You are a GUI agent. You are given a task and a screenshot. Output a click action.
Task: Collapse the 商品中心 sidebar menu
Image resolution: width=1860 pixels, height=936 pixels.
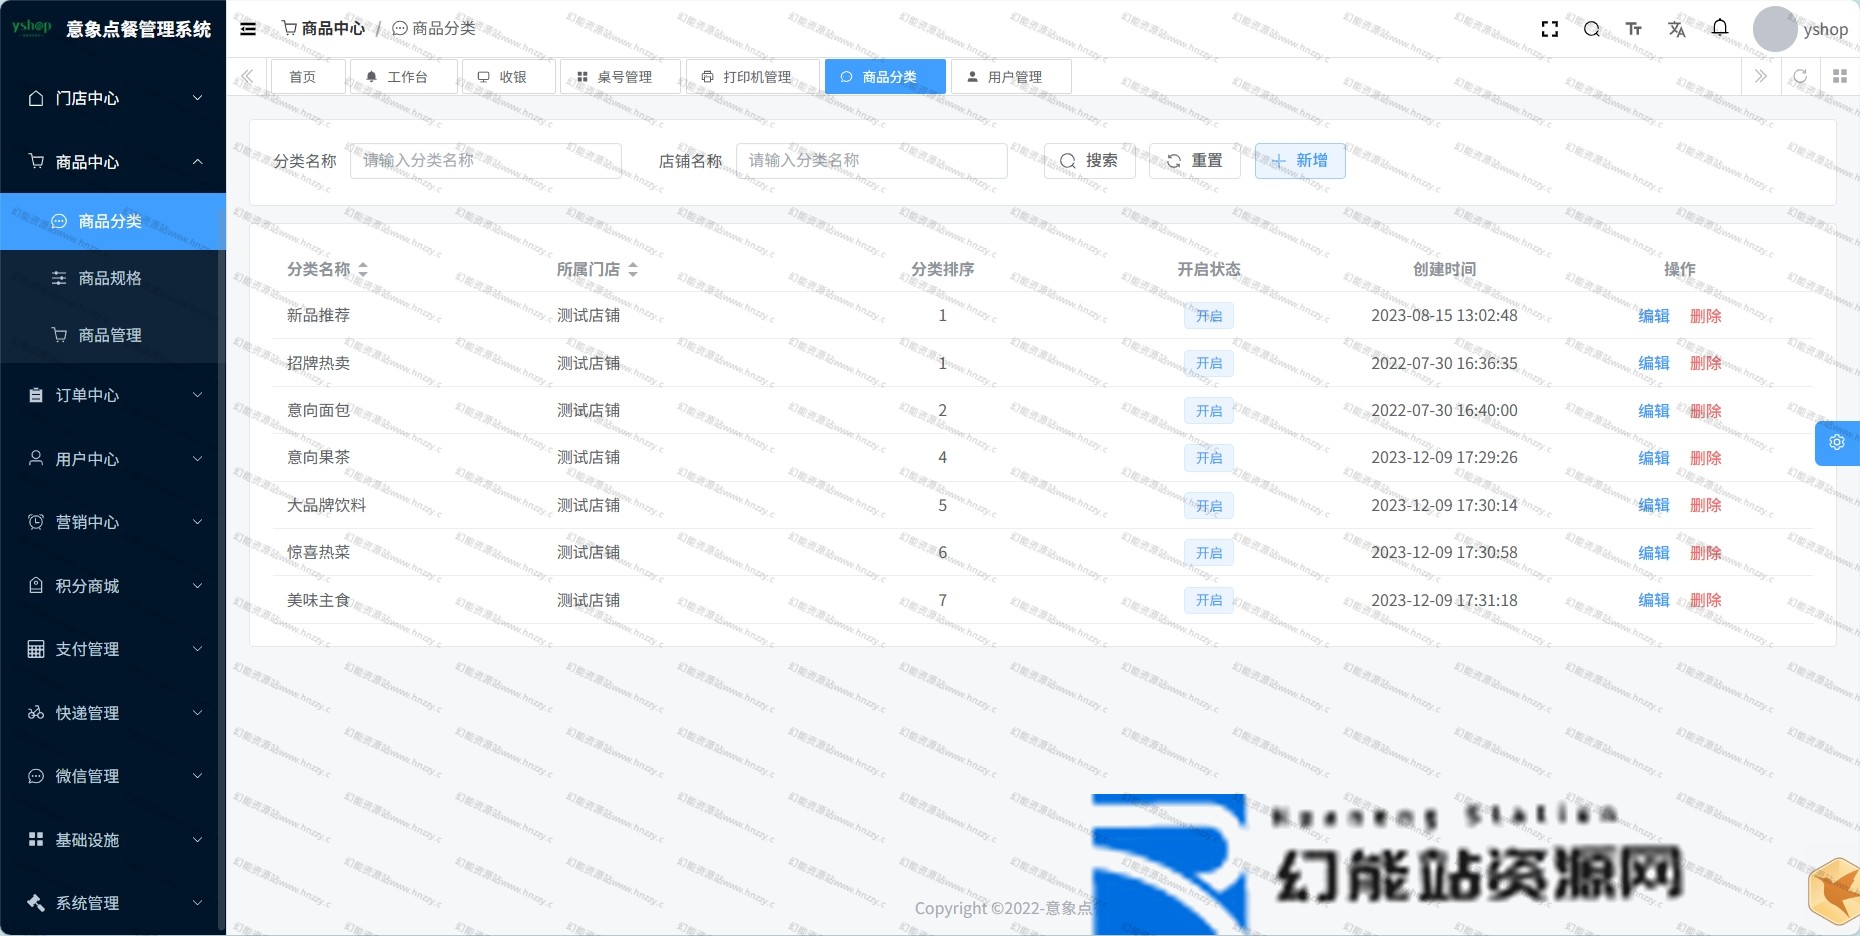tap(113, 162)
